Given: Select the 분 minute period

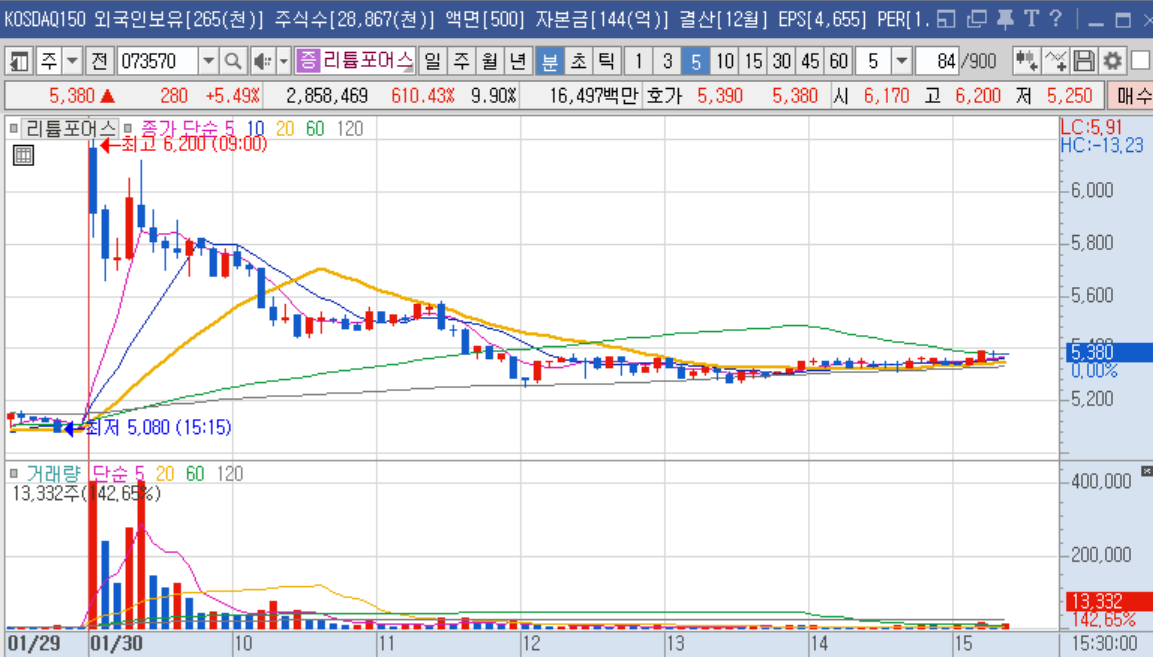Looking at the screenshot, I should click(x=550, y=61).
